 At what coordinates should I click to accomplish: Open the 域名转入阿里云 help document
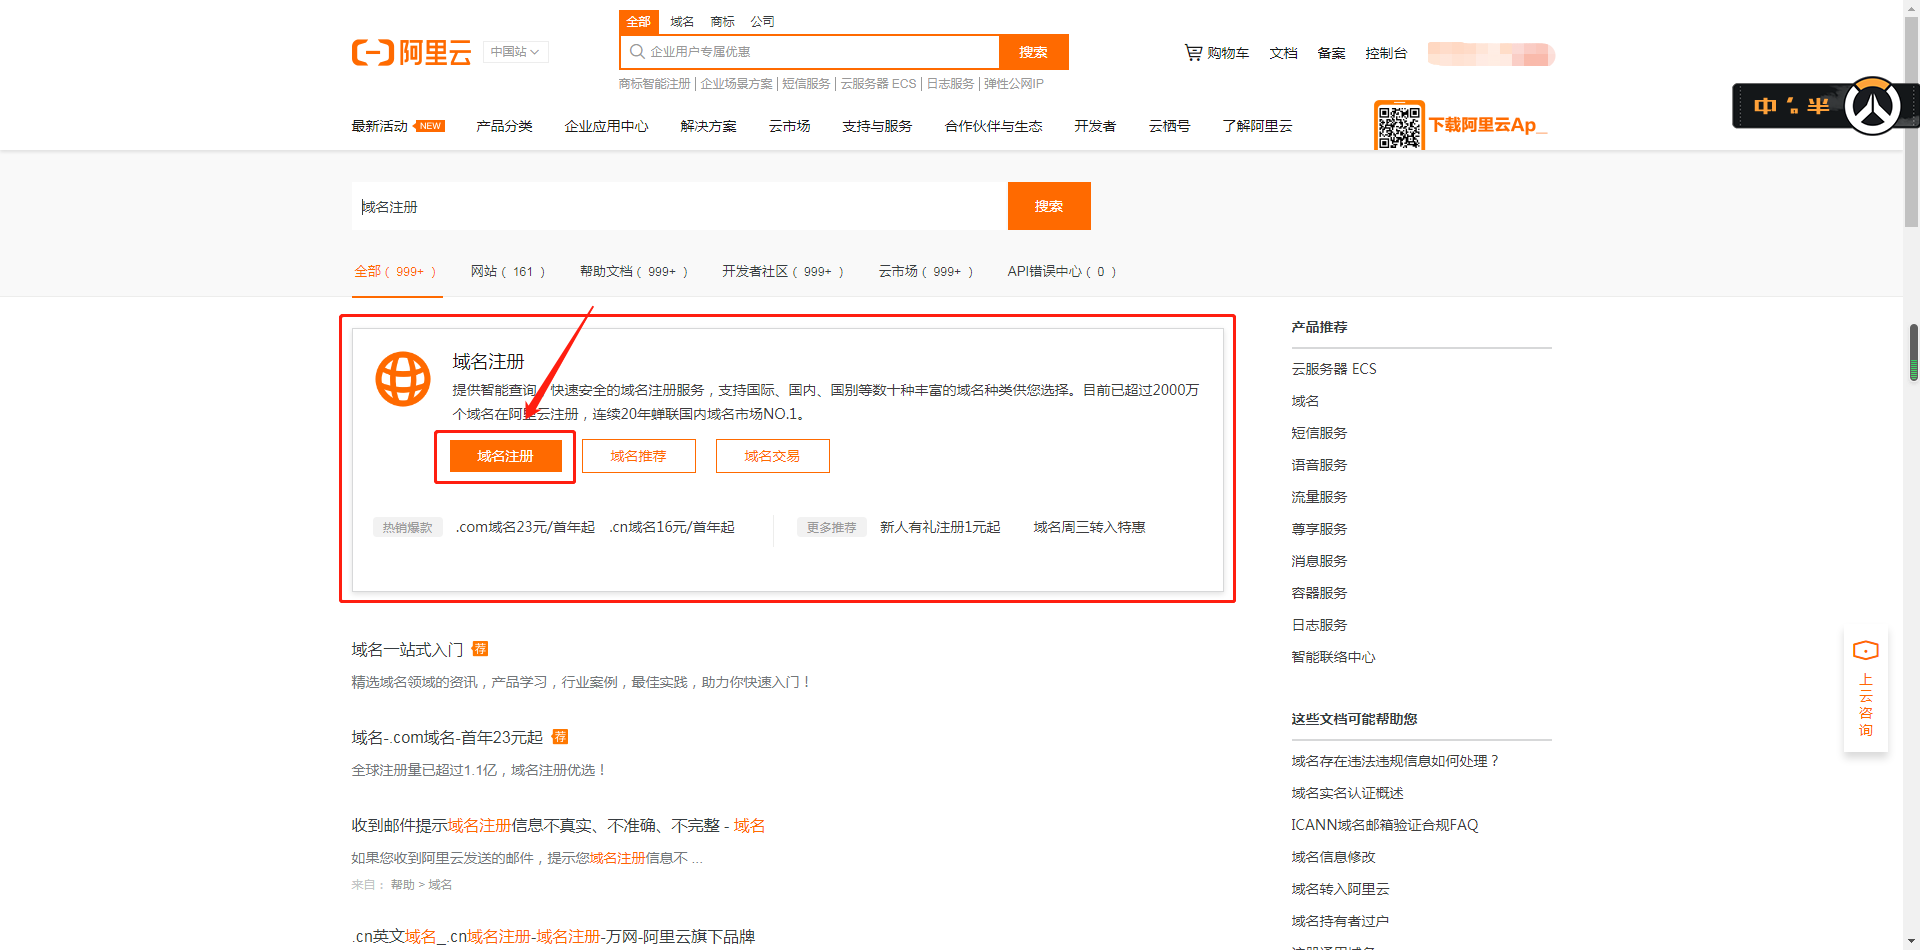coord(1340,889)
